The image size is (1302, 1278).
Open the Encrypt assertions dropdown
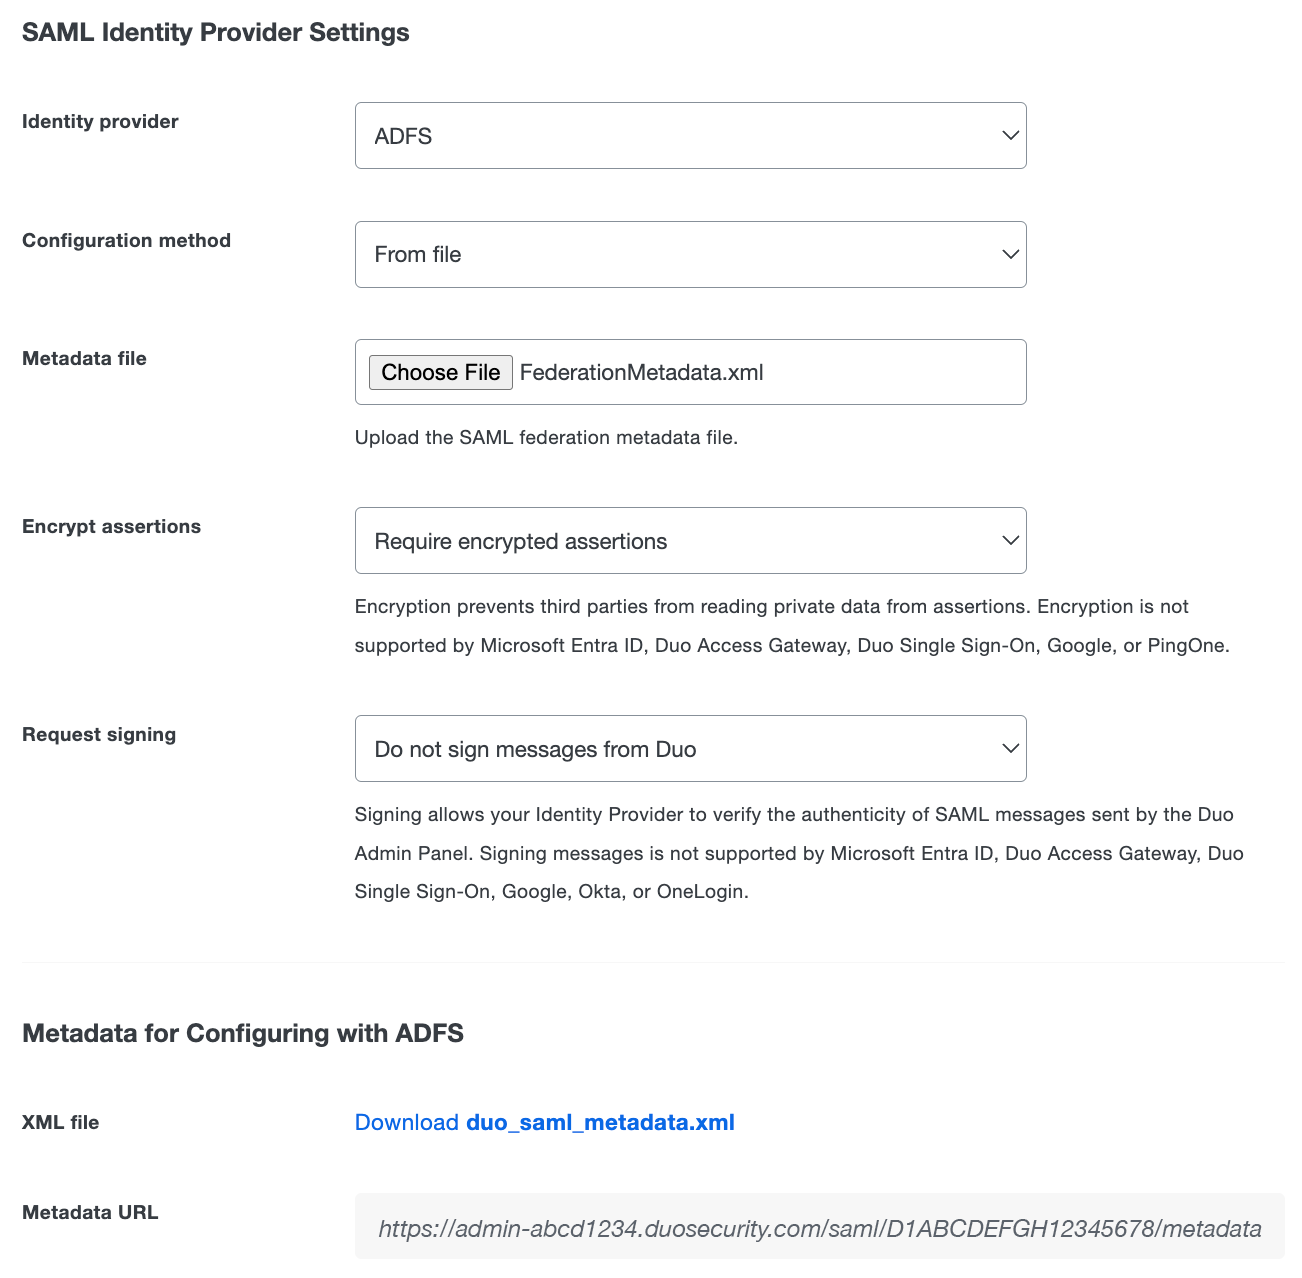691,540
